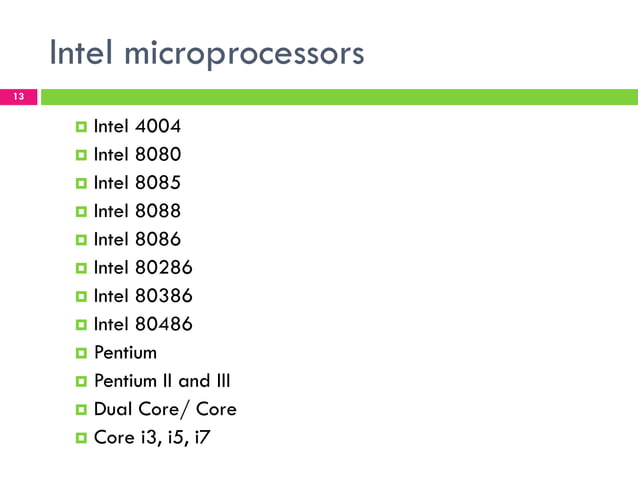This screenshot has height=478, width=638.
Task: Select the Core i3, i5, i7 text
Action: [152, 438]
